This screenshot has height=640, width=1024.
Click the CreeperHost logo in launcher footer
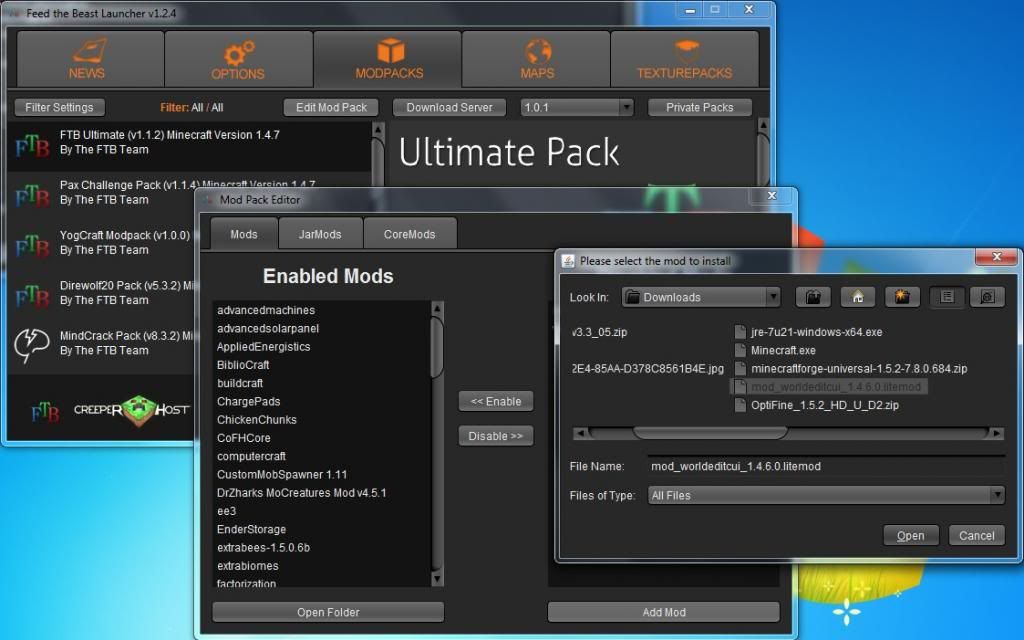131,409
